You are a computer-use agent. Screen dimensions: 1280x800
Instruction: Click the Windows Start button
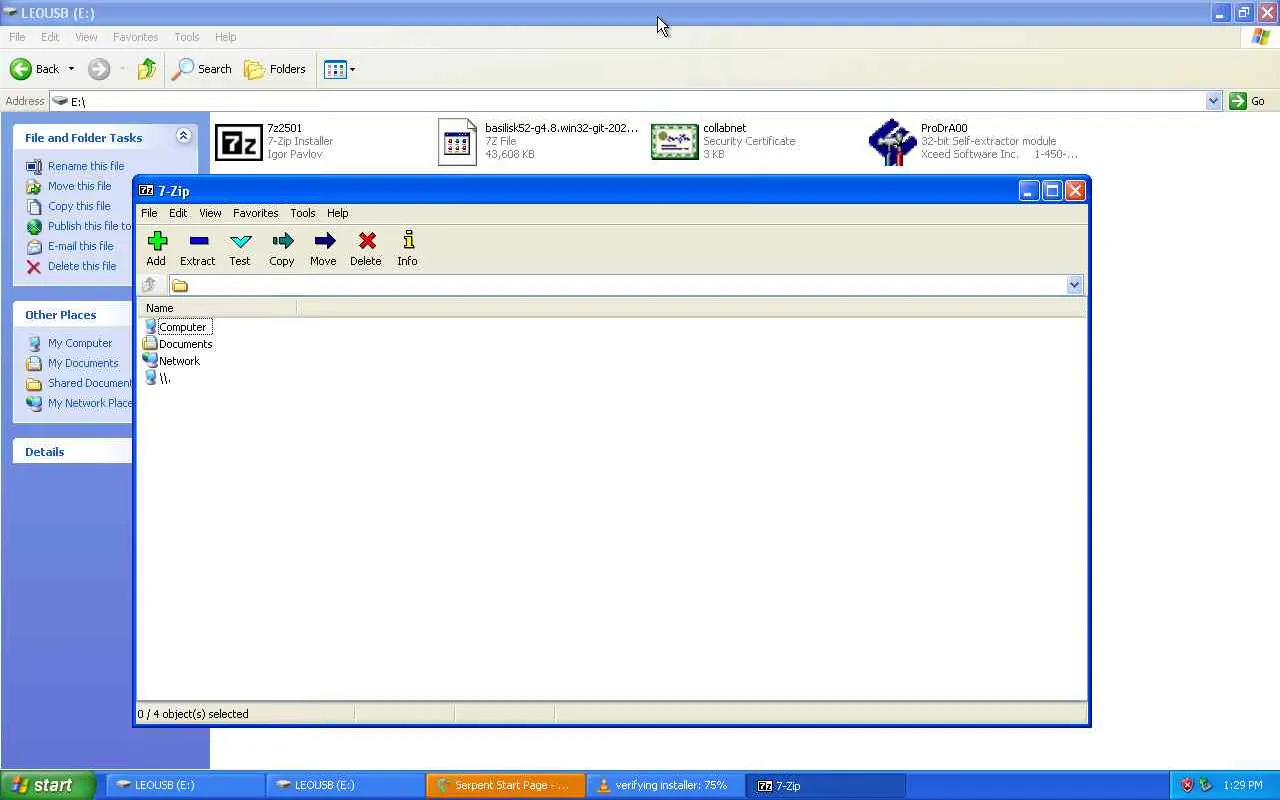point(47,785)
